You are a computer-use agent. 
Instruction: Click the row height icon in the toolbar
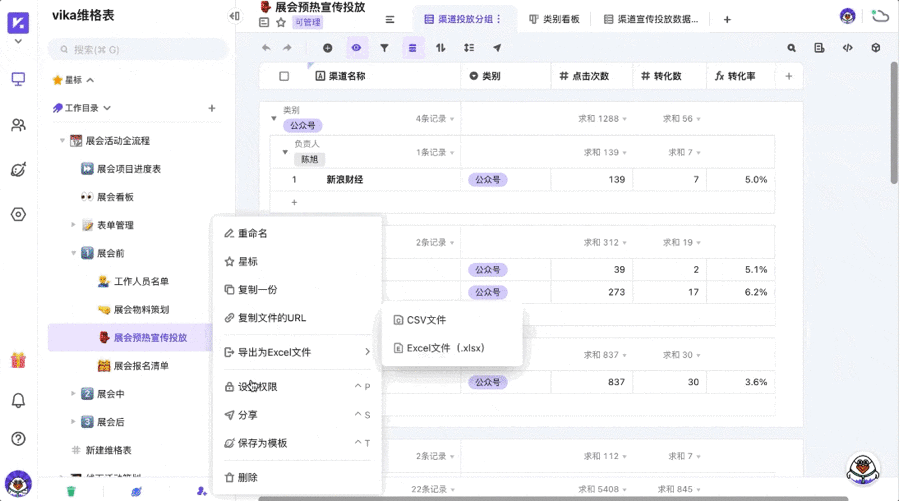tap(468, 48)
